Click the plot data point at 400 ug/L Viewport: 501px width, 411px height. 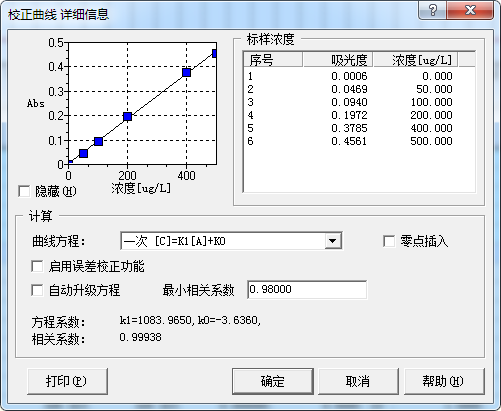tap(187, 72)
